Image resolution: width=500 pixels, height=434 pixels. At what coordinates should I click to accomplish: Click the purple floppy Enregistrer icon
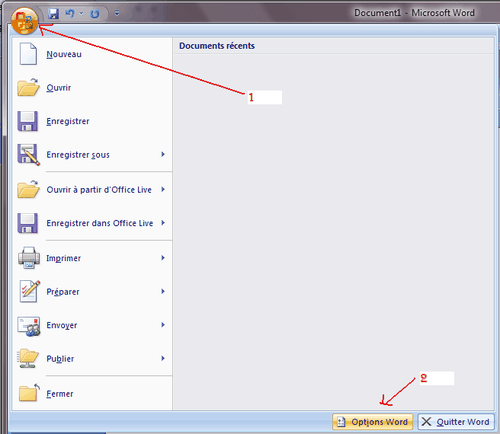[28, 121]
